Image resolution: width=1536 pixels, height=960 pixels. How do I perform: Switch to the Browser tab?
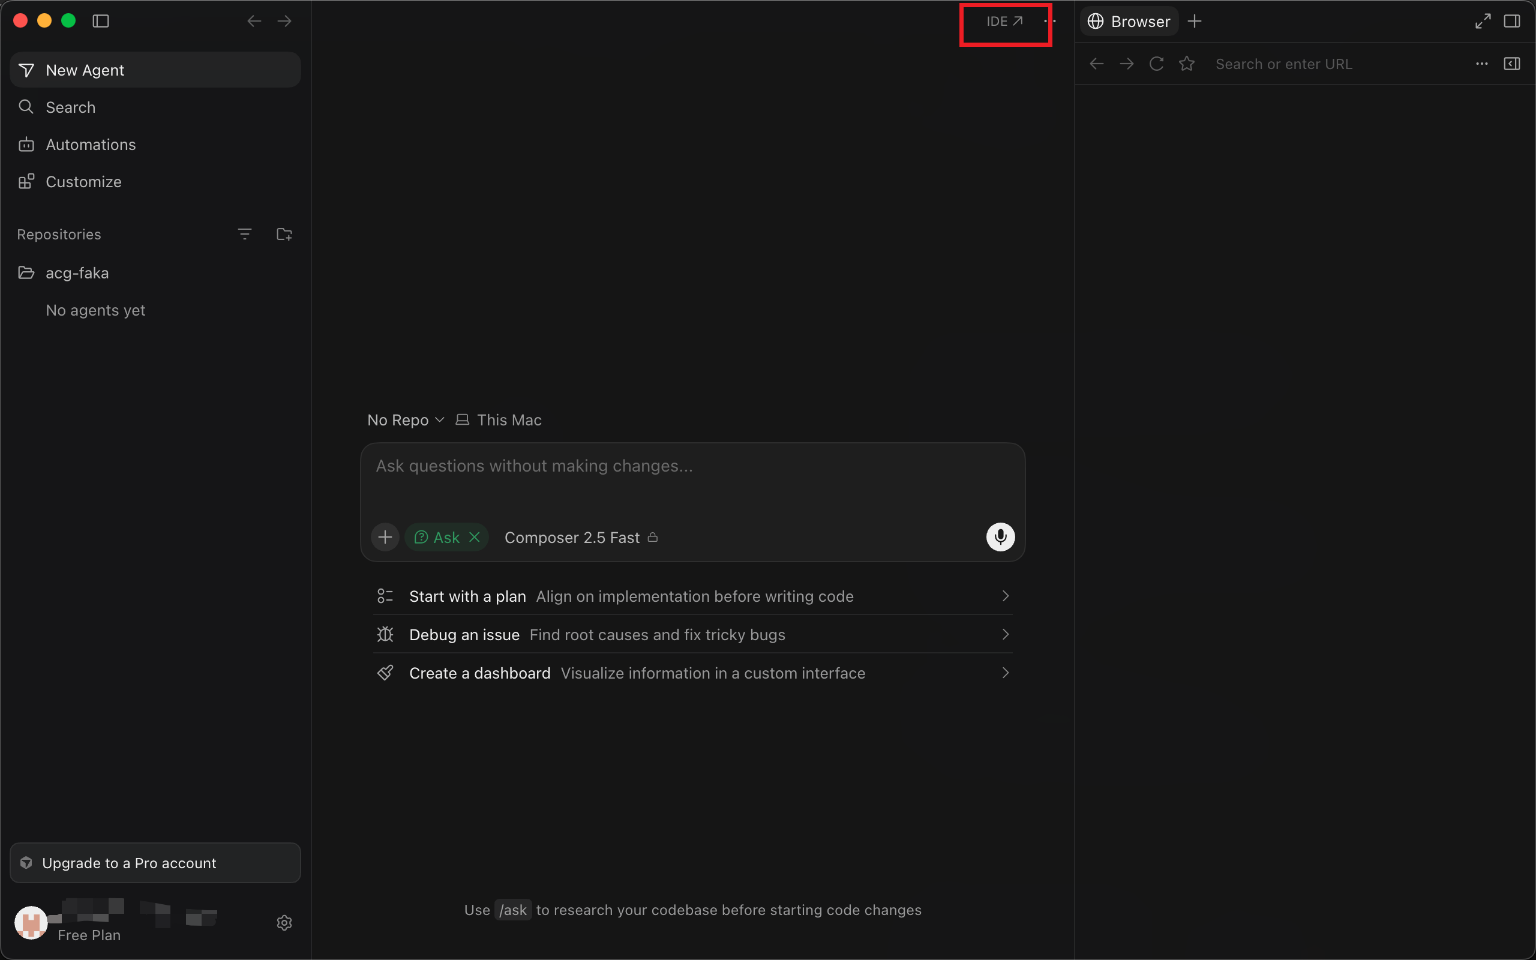pyautogui.click(x=1129, y=21)
